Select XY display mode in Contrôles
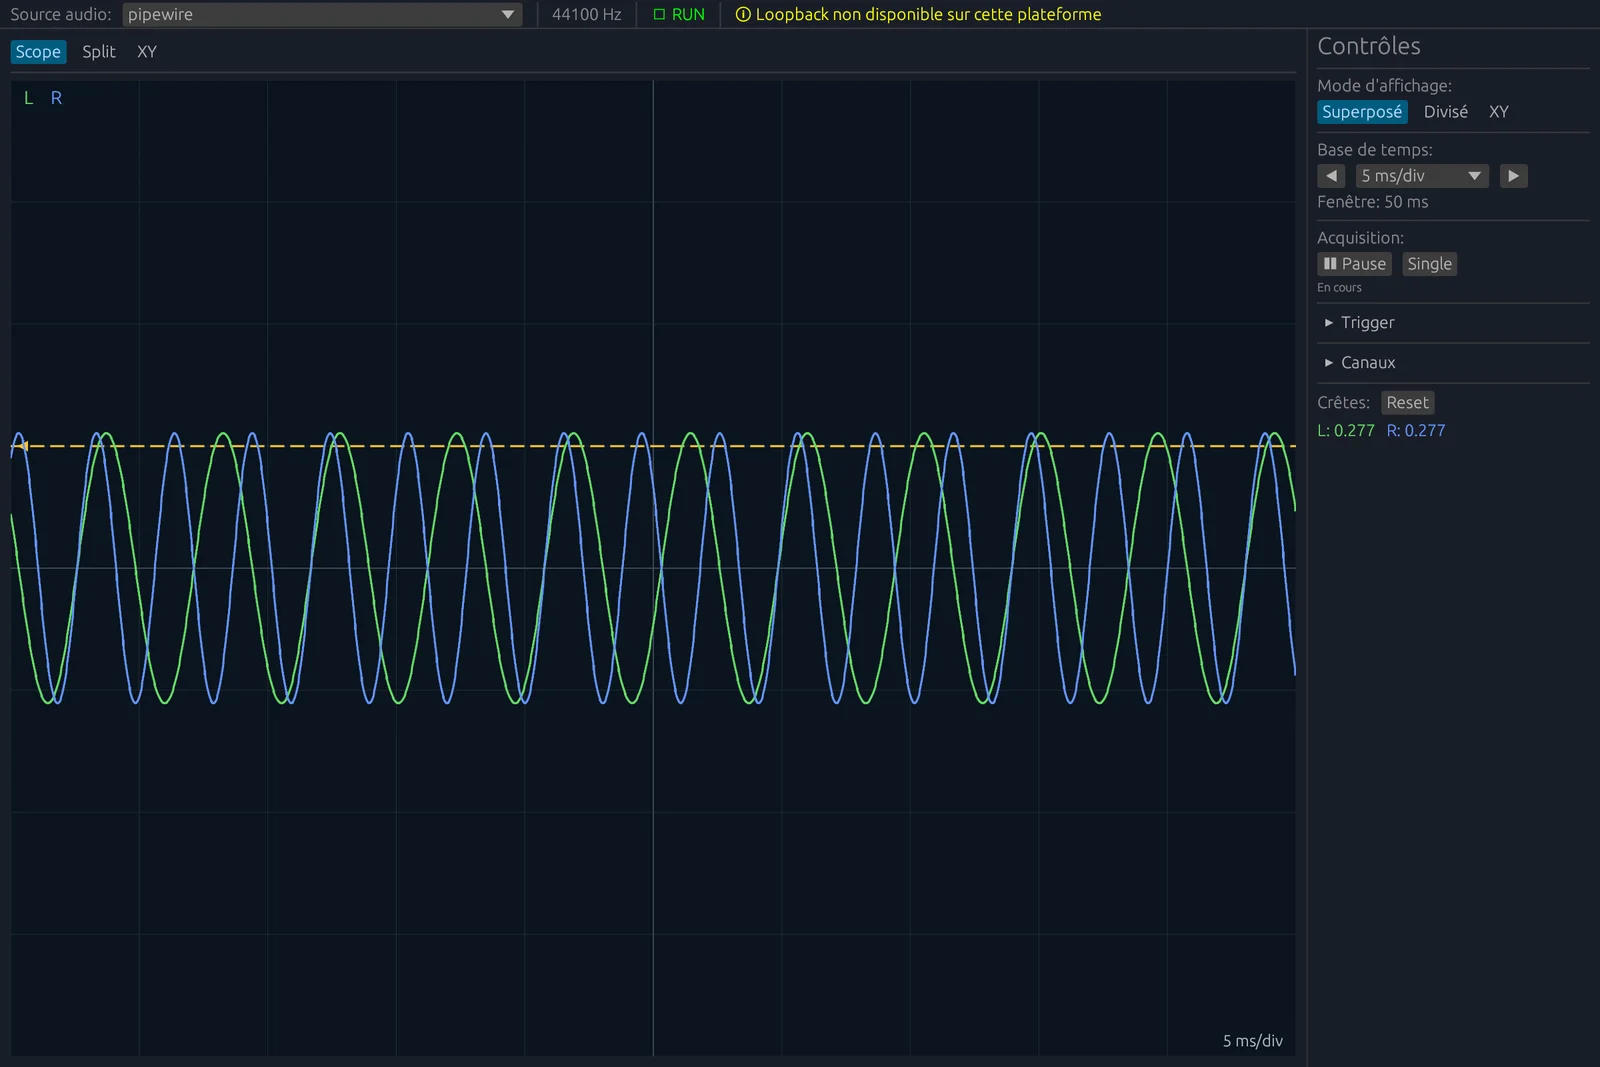1600x1067 pixels. (x=1498, y=112)
